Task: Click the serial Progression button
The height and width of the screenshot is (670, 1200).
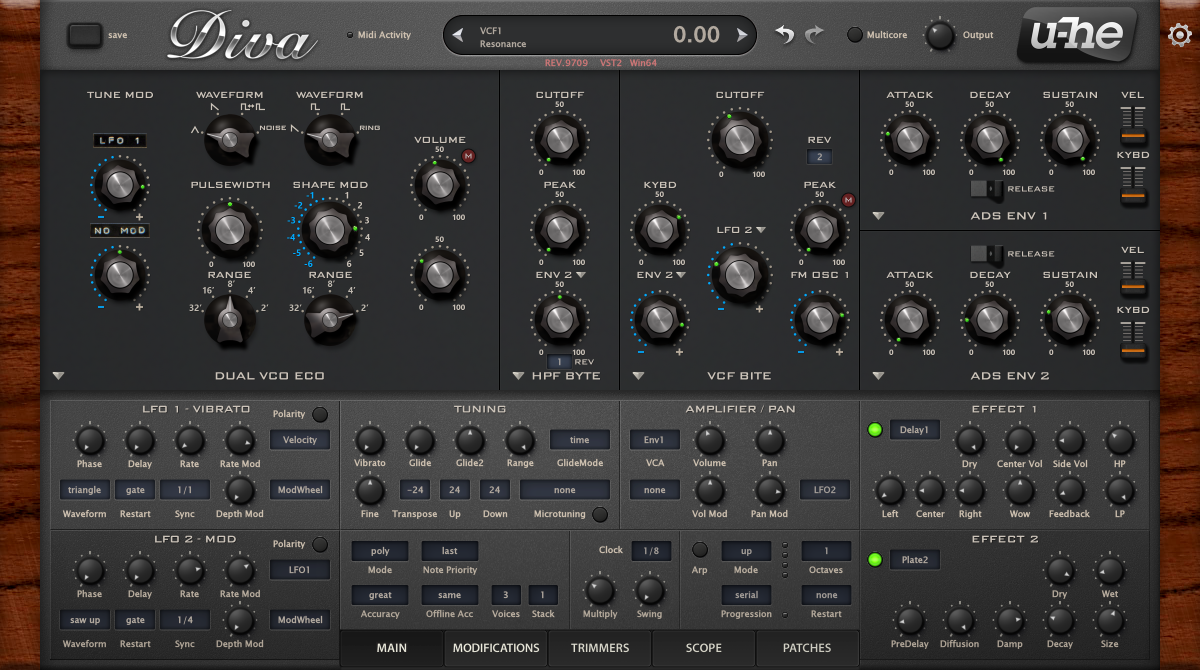Action: (746, 595)
